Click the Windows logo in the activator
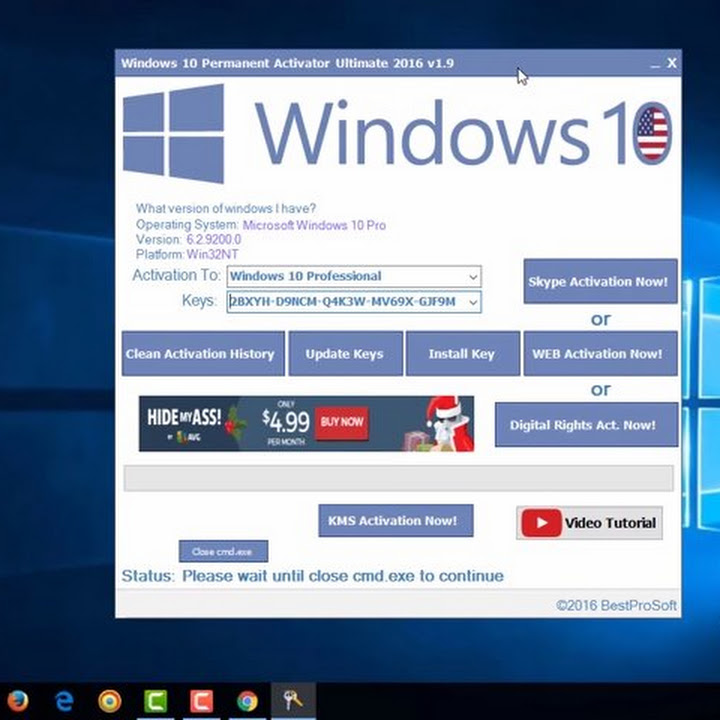The image size is (720, 720). pyautogui.click(x=174, y=134)
